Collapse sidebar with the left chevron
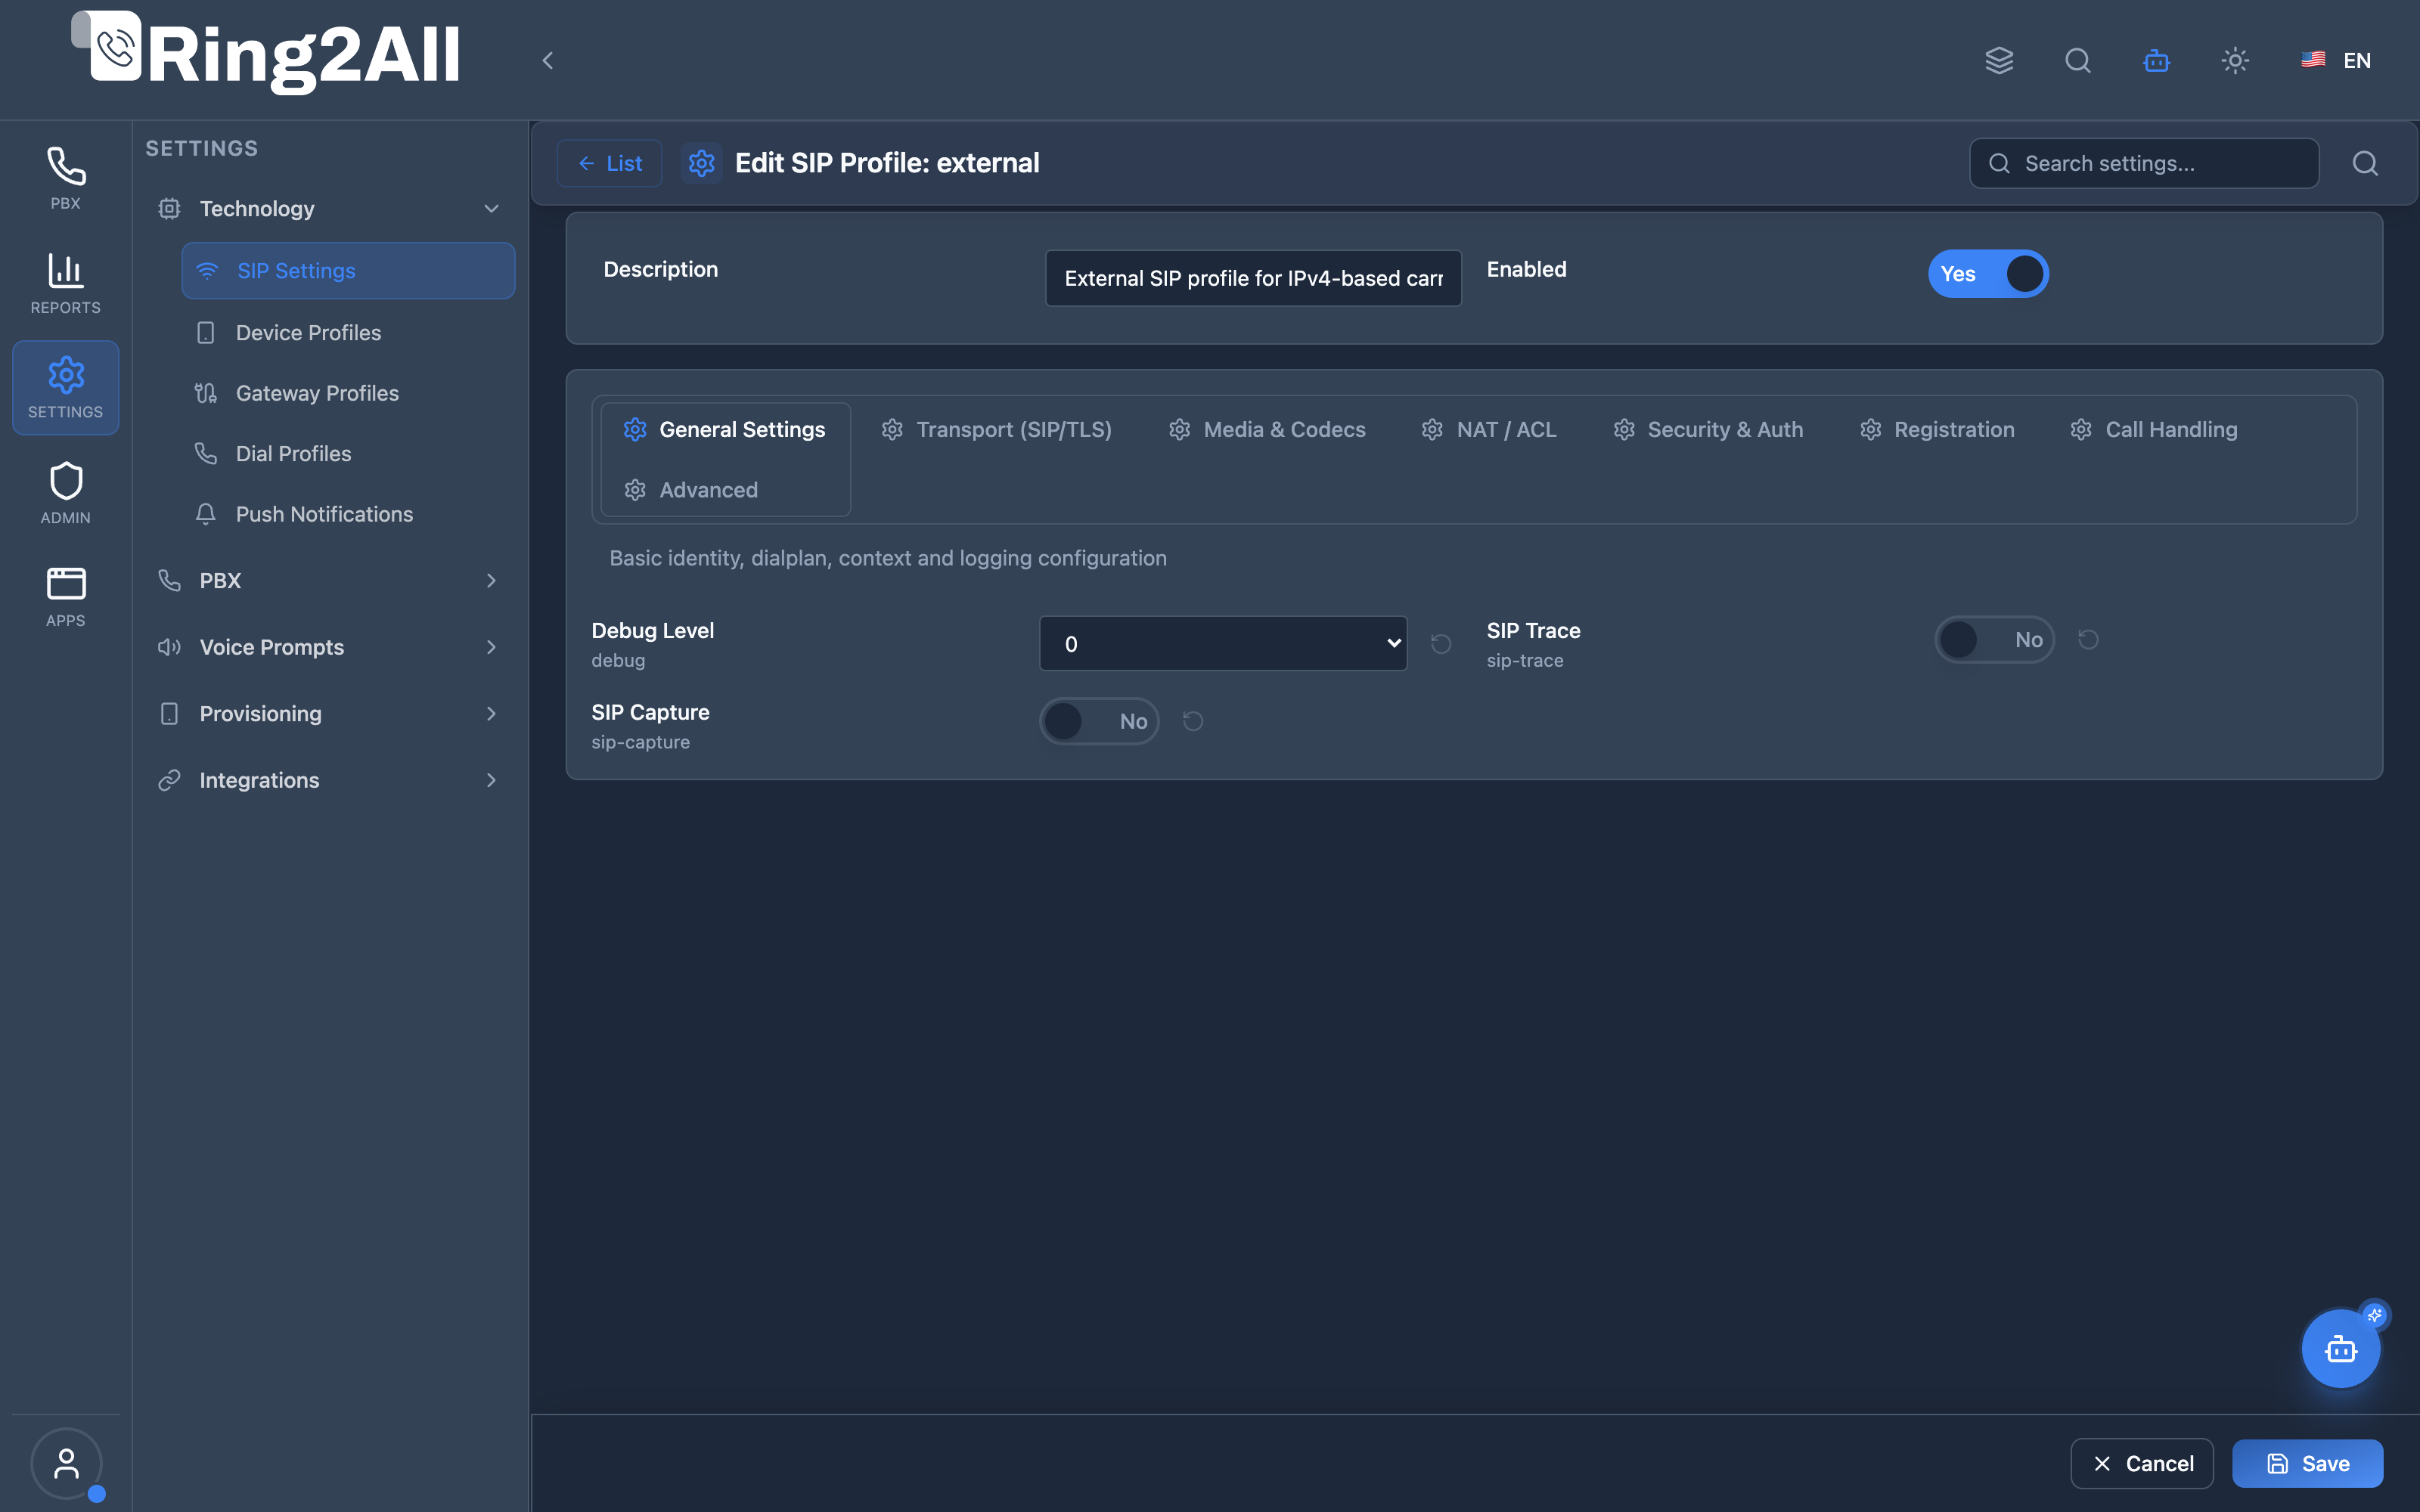The image size is (2420, 1512). point(548,61)
